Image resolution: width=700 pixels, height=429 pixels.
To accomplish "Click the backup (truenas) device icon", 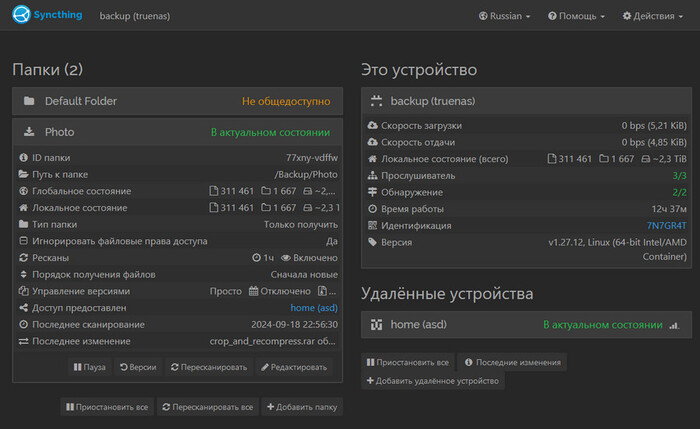I will tap(376, 101).
